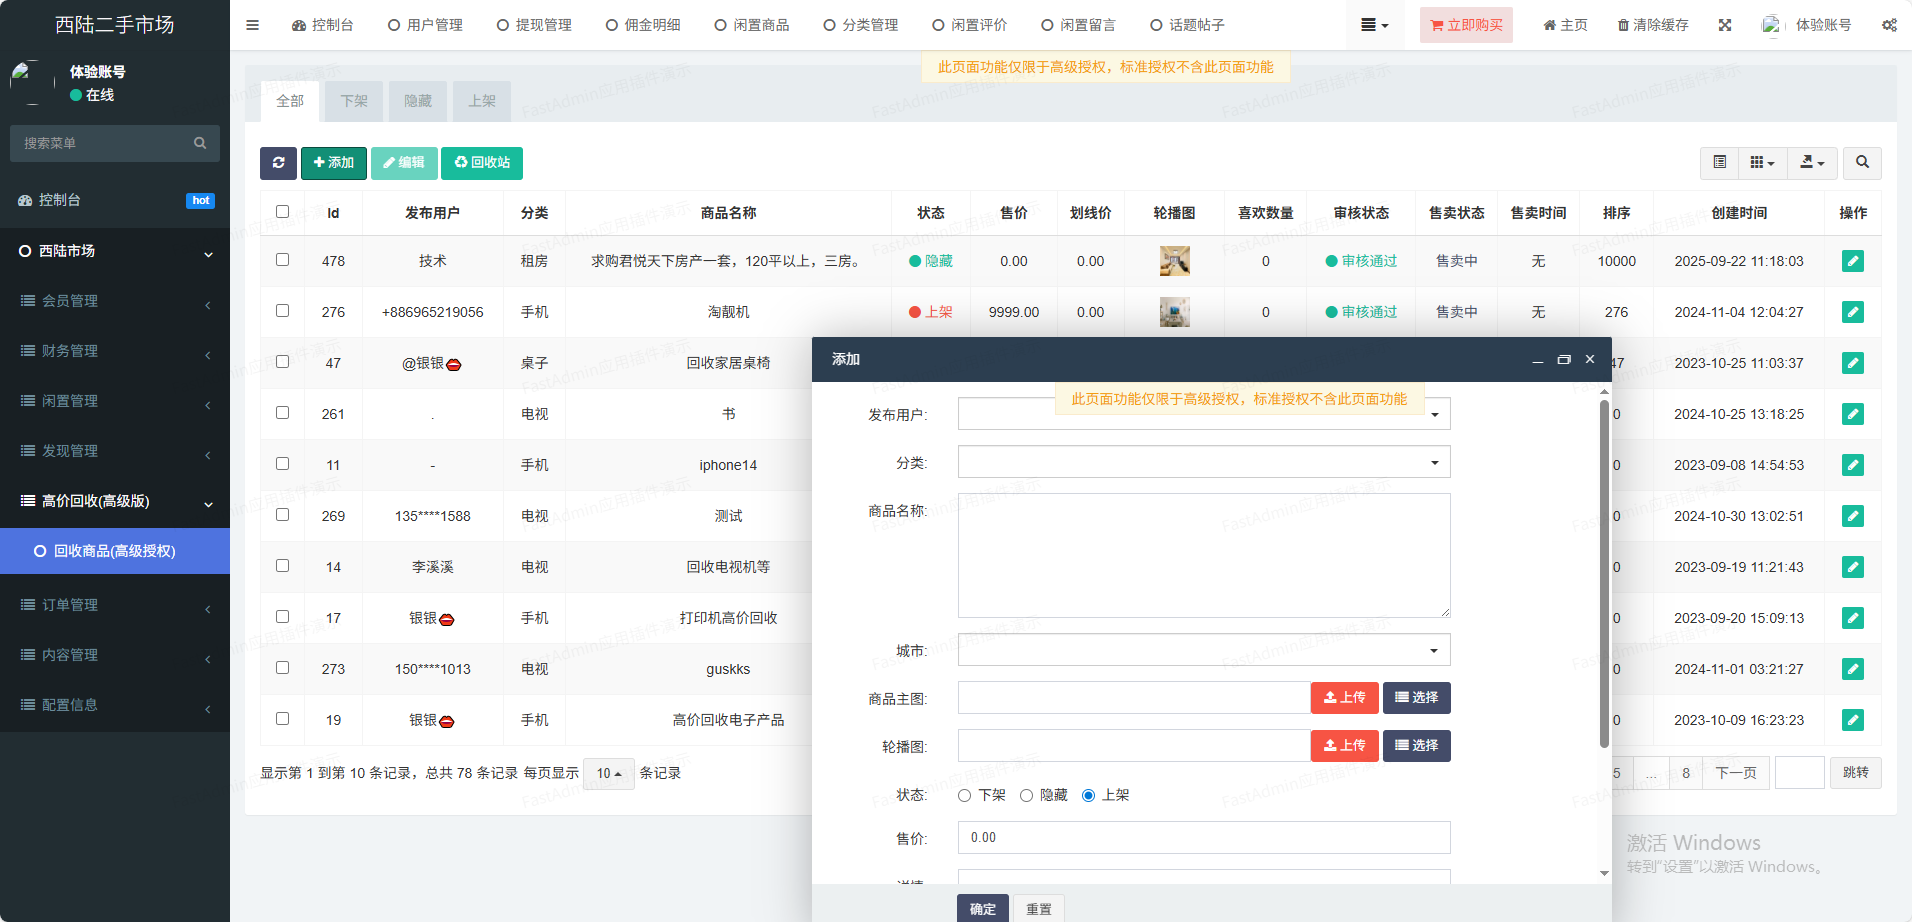Toggle the table card view icon
Viewport: 1912px width, 922px height.
coord(1719,163)
